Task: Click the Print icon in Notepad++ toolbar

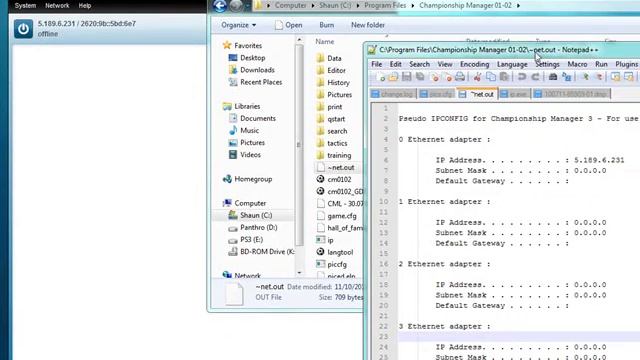Action: [460, 77]
